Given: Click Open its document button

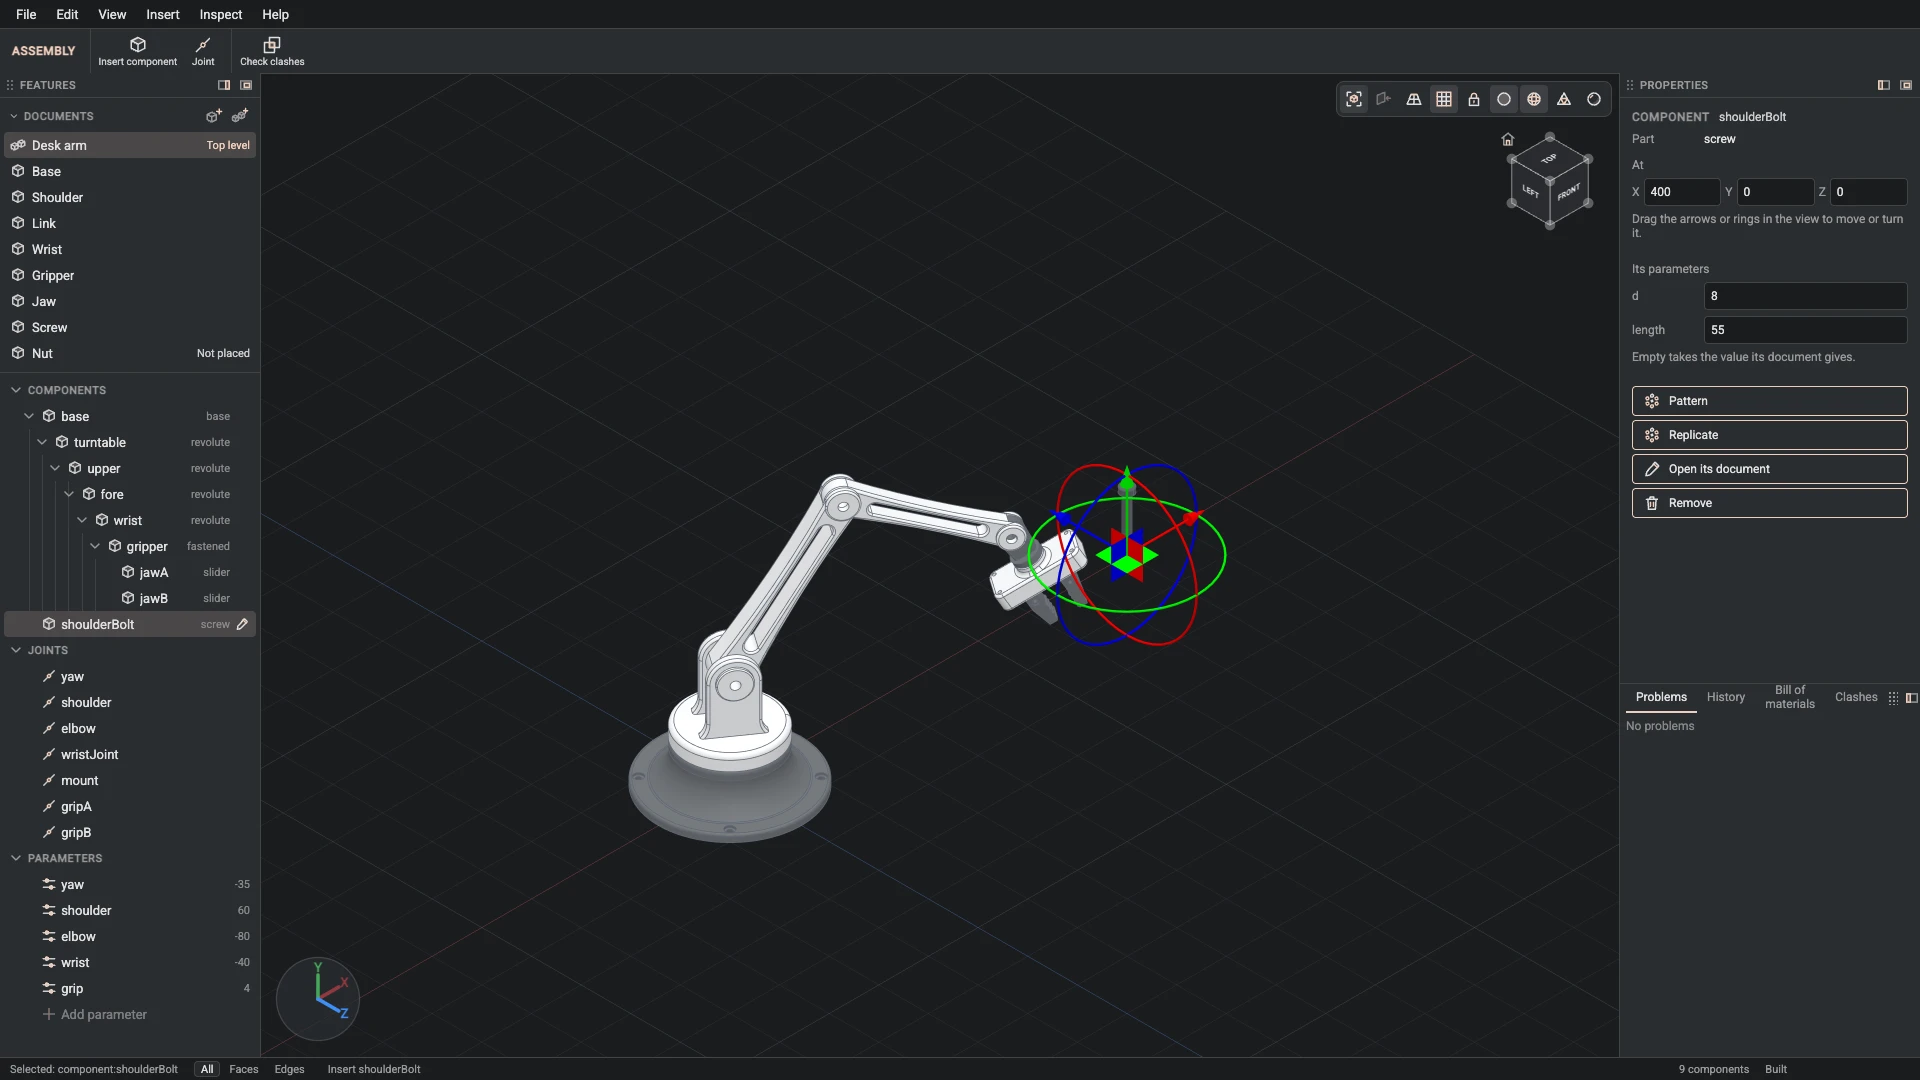Looking at the screenshot, I should coord(1769,469).
